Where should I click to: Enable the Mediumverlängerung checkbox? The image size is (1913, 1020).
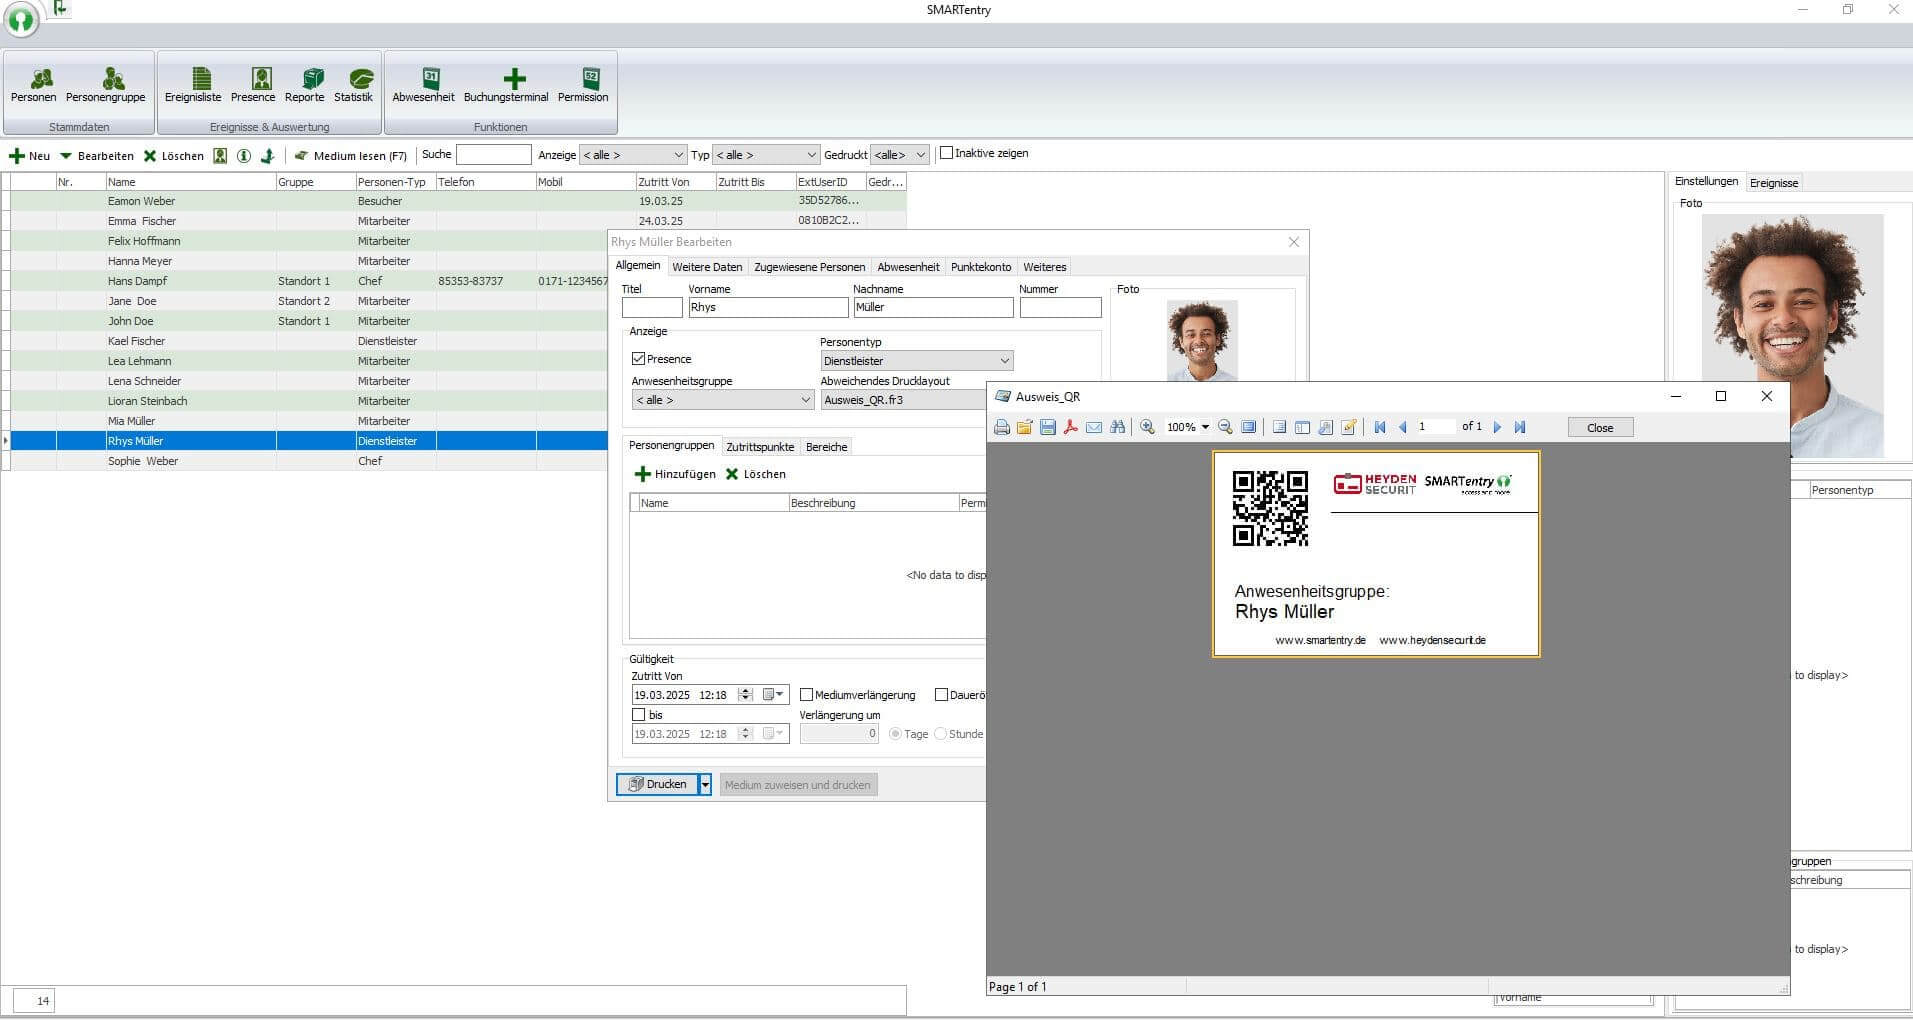click(806, 694)
